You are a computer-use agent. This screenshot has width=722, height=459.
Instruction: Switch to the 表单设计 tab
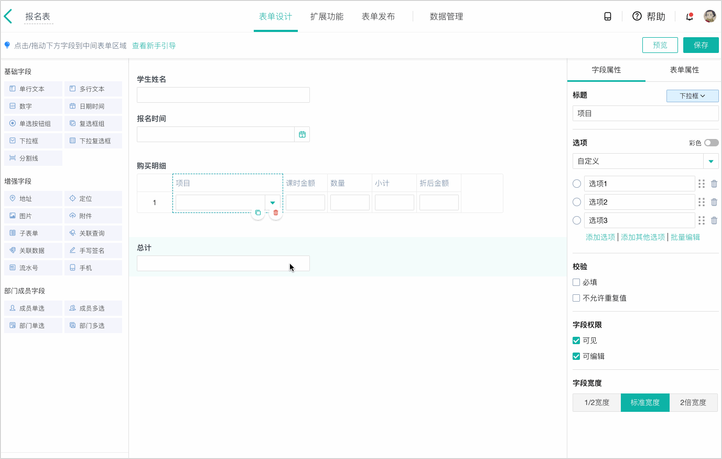[275, 17]
